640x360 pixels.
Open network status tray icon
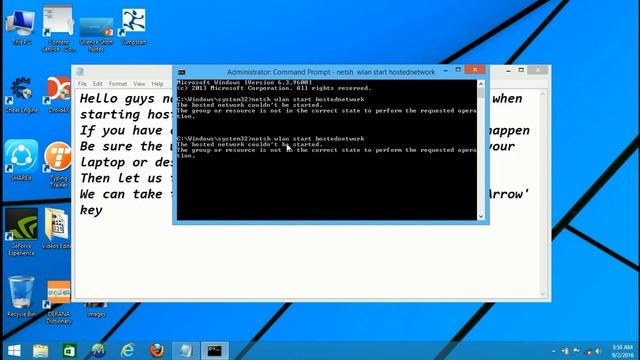pos(588,351)
